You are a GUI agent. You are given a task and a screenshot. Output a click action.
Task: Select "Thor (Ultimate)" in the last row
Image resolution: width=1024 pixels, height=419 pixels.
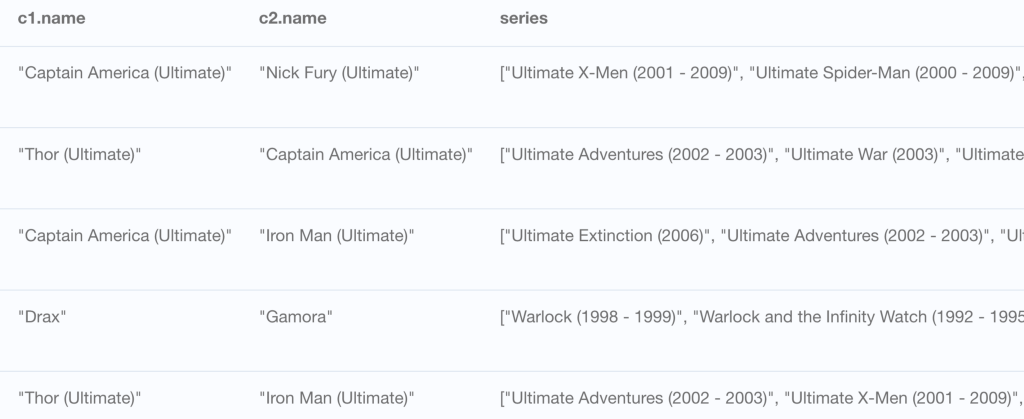click(x=79, y=398)
